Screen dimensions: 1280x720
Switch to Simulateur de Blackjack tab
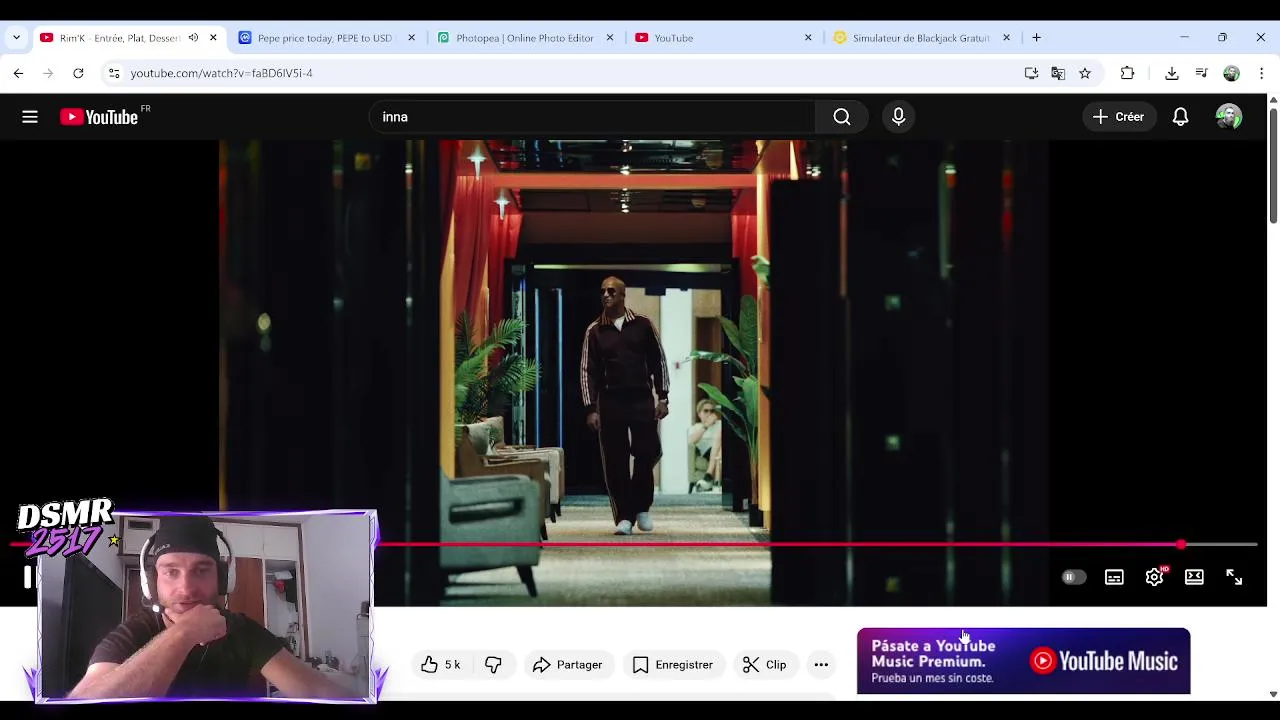pyautogui.click(x=920, y=38)
